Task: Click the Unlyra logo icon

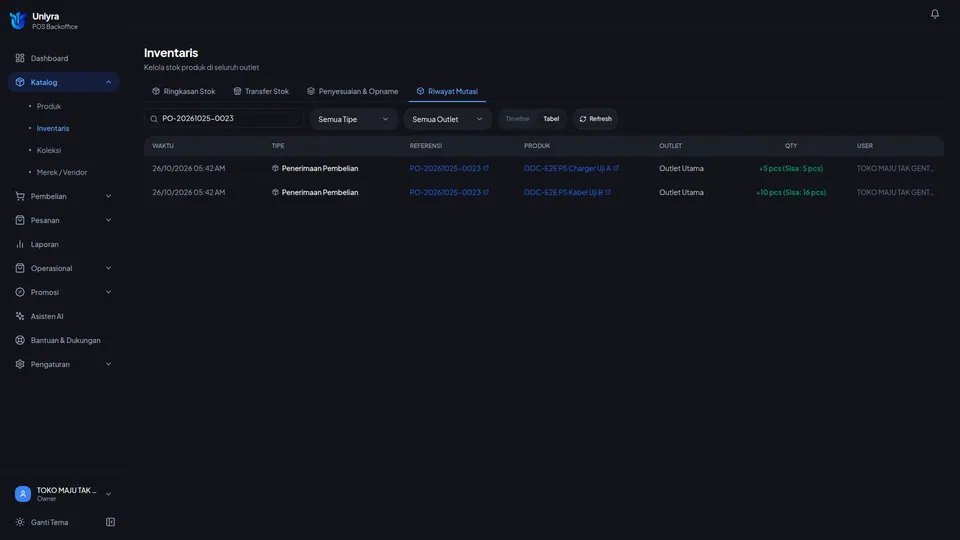Action: click(x=18, y=21)
